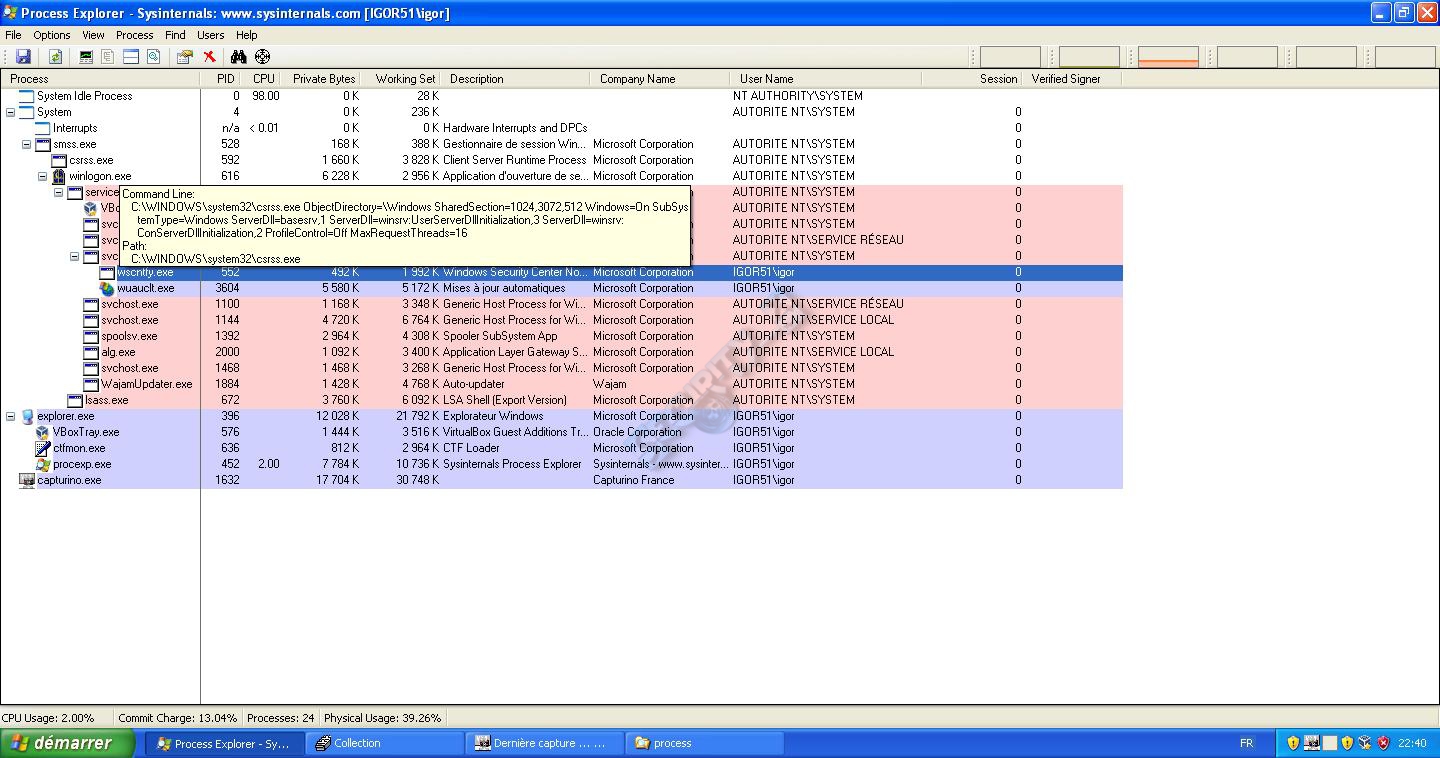Open the Process menu
1440x758 pixels.
tap(135, 35)
